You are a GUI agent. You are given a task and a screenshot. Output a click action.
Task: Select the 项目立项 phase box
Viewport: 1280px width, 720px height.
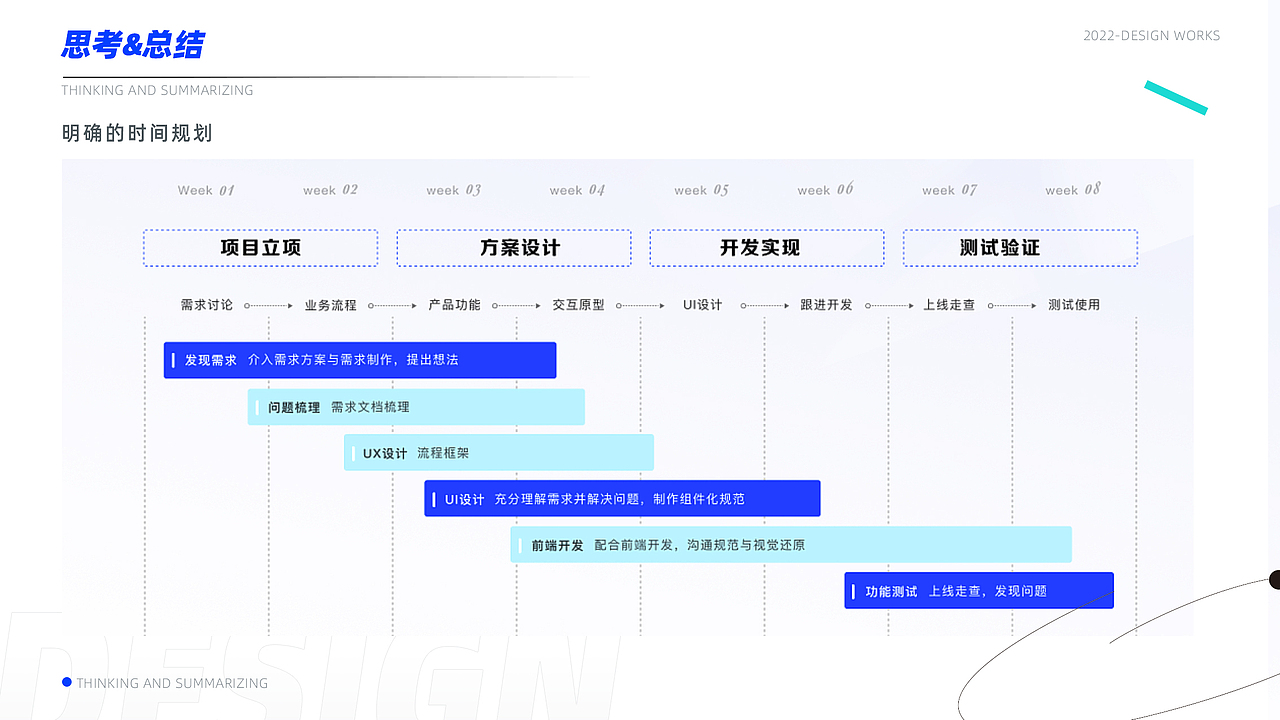click(260, 248)
